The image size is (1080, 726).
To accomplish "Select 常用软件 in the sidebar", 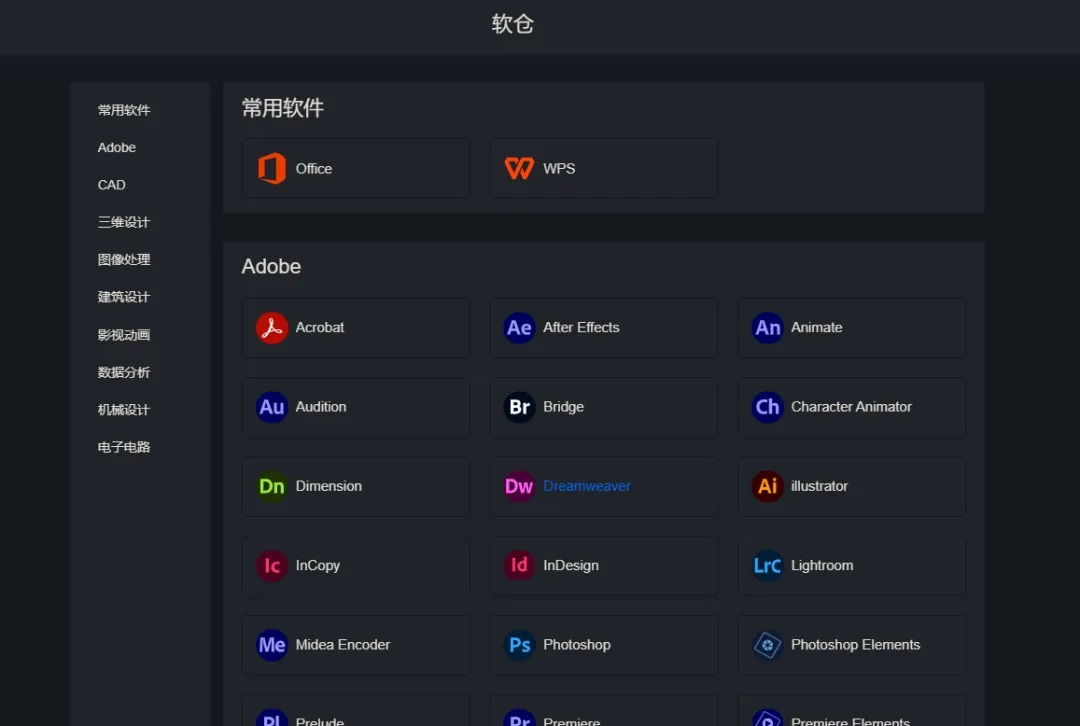I will click(124, 110).
